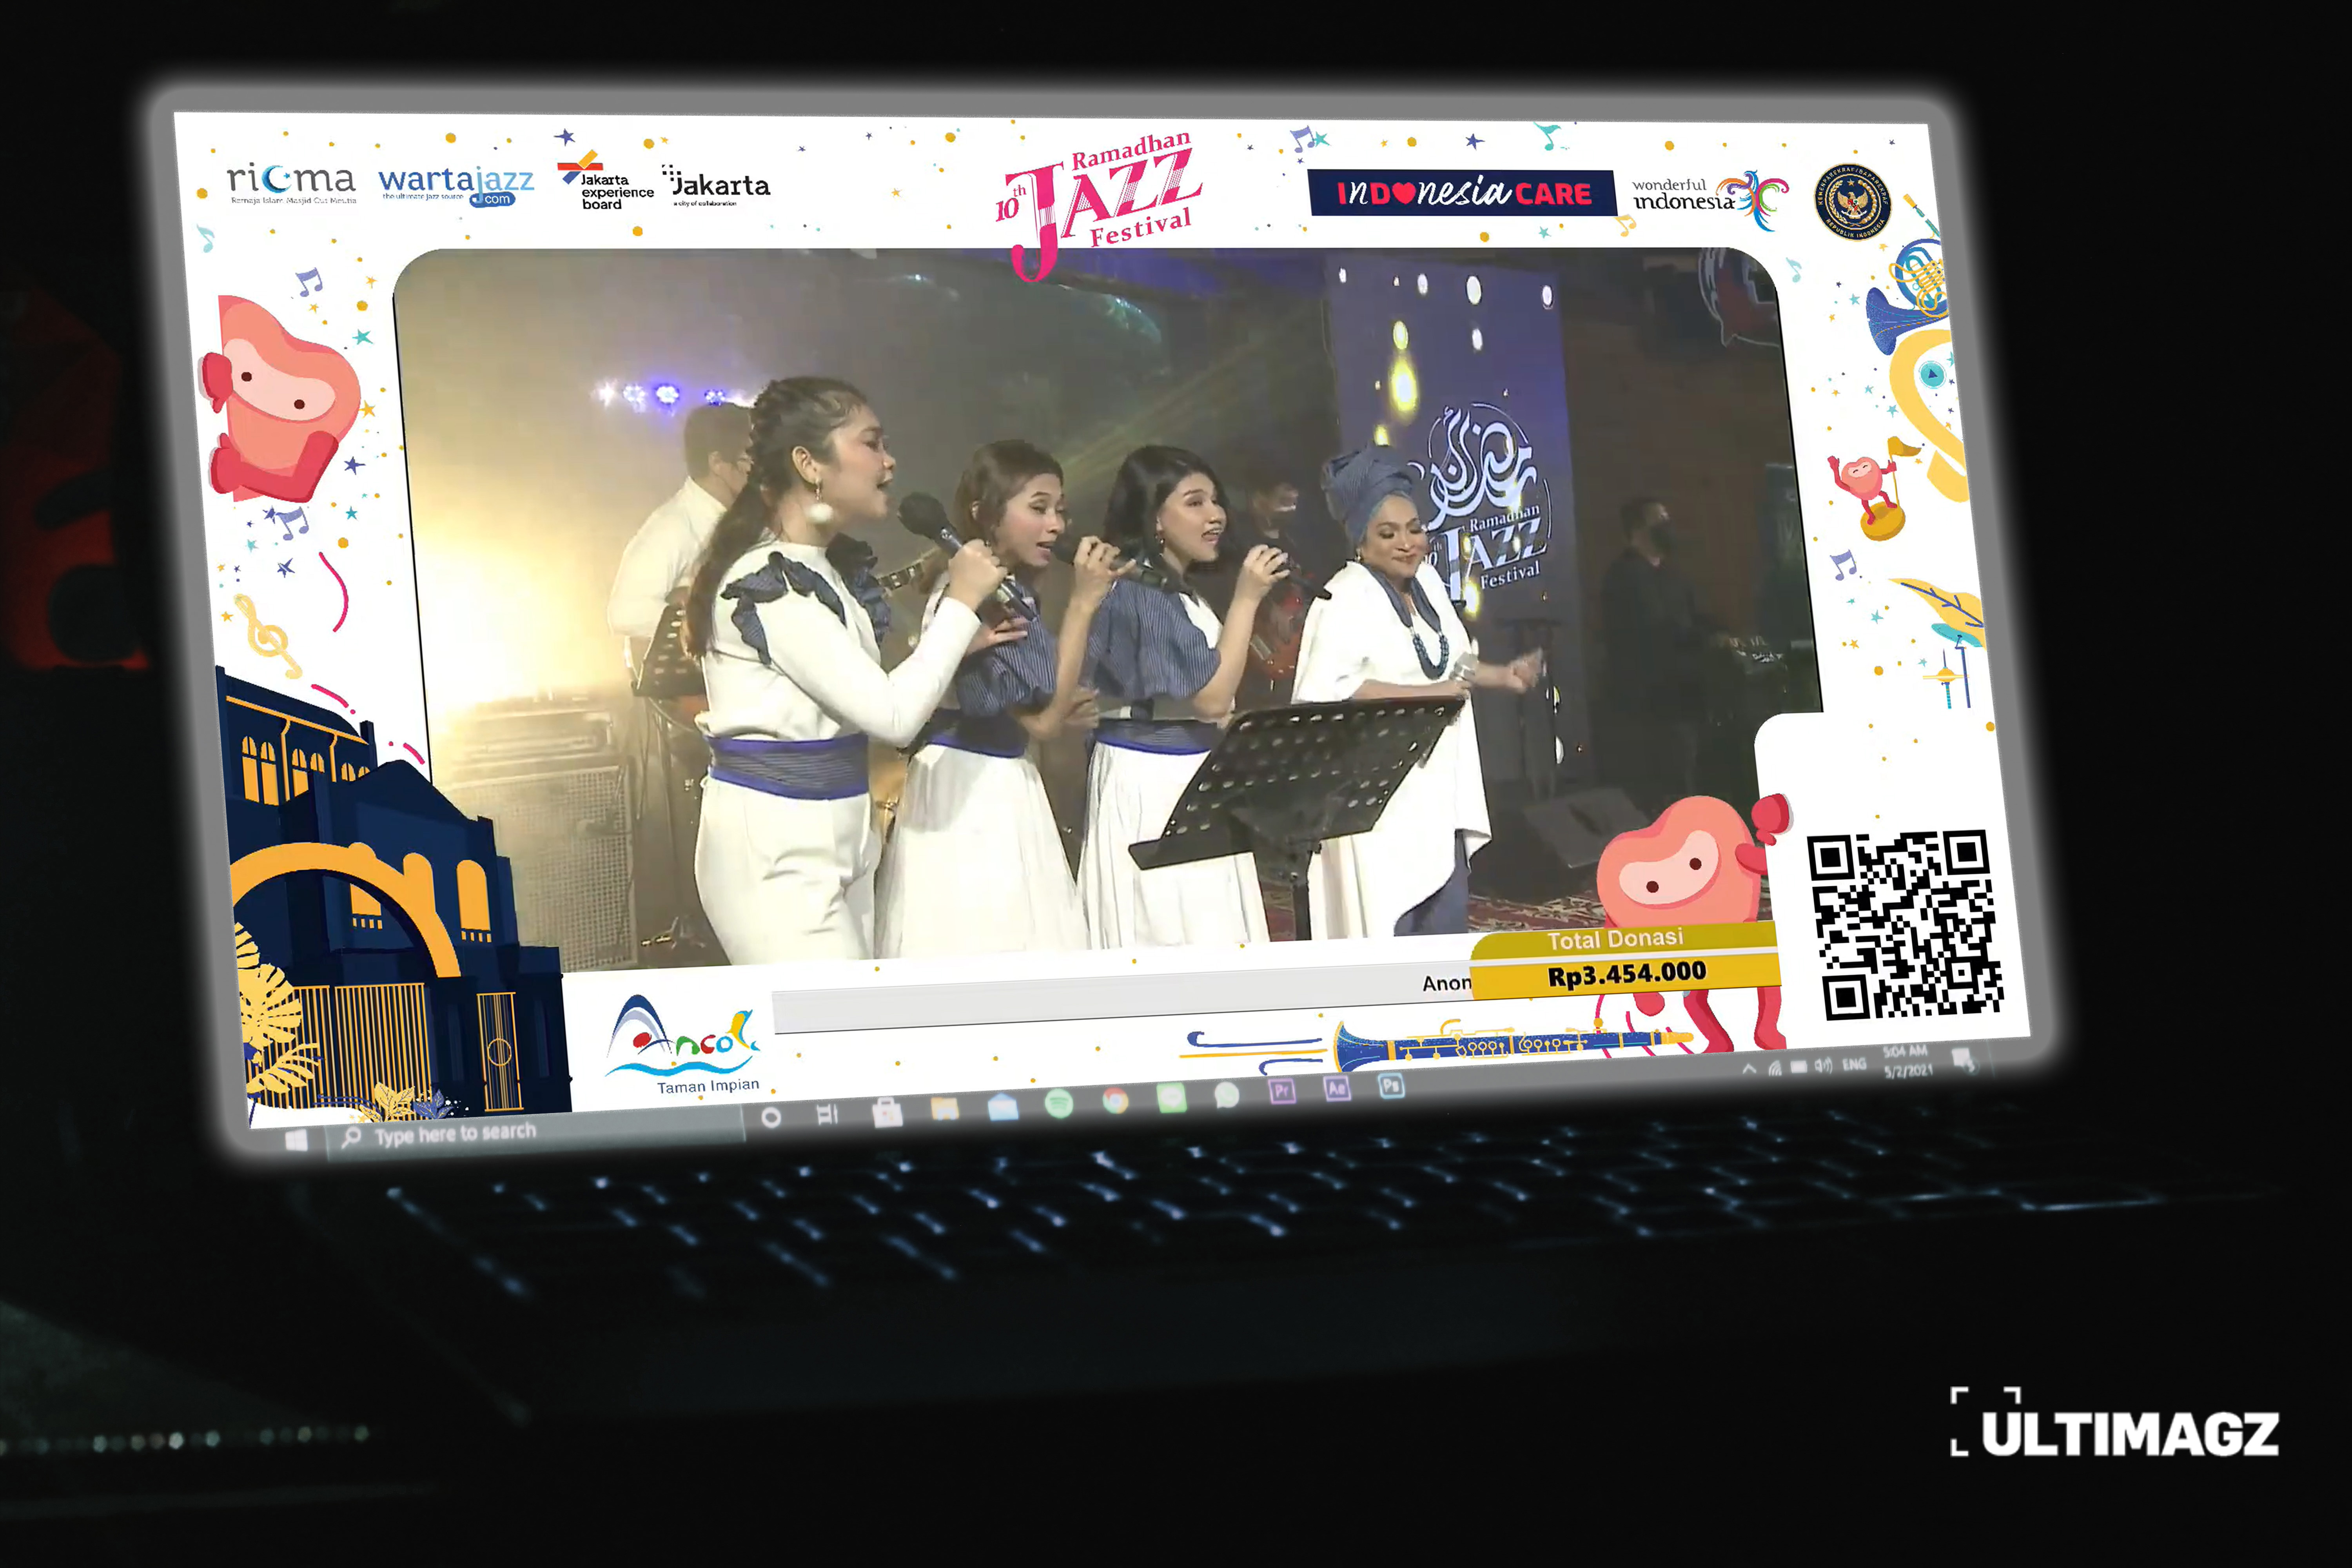Launch Adobe After Effects from the taskbar
Screen dimensions: 2352x1568
[x=1337, y=1089]
